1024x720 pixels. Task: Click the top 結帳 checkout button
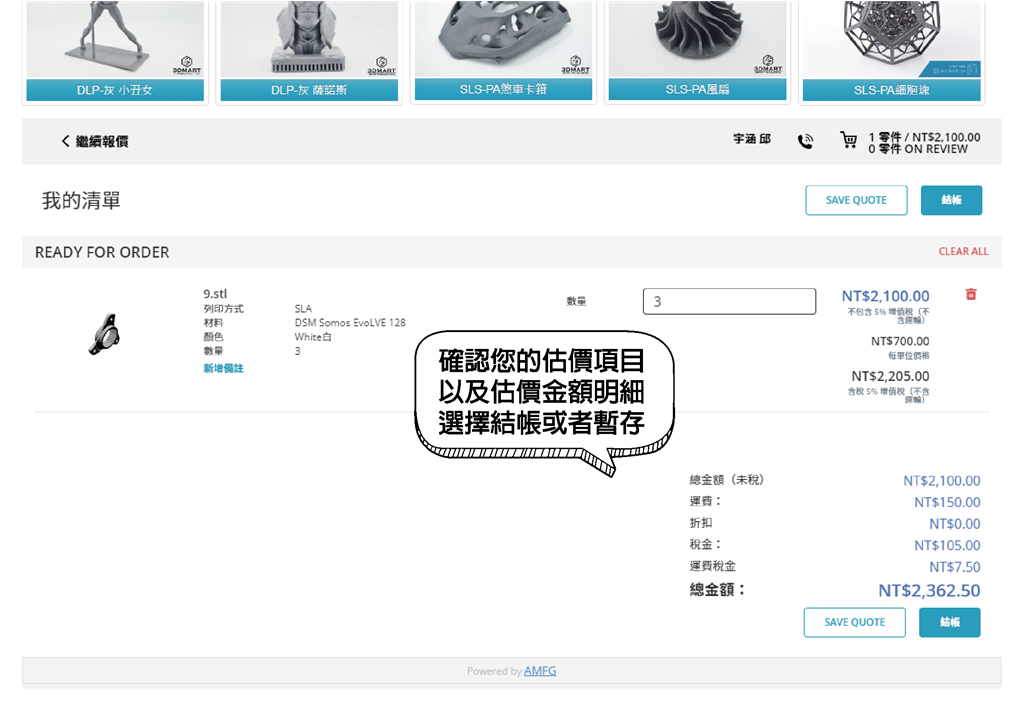950,200
